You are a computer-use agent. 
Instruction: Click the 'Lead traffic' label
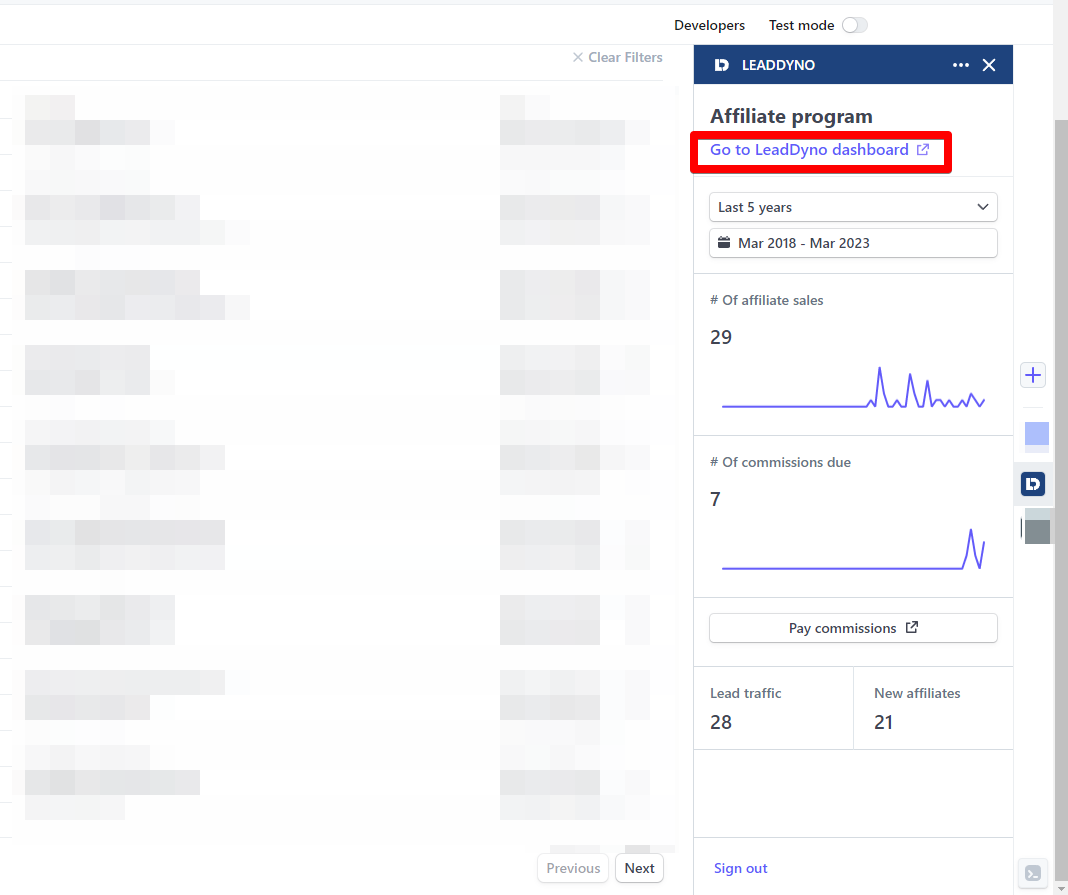click(745, 693)
